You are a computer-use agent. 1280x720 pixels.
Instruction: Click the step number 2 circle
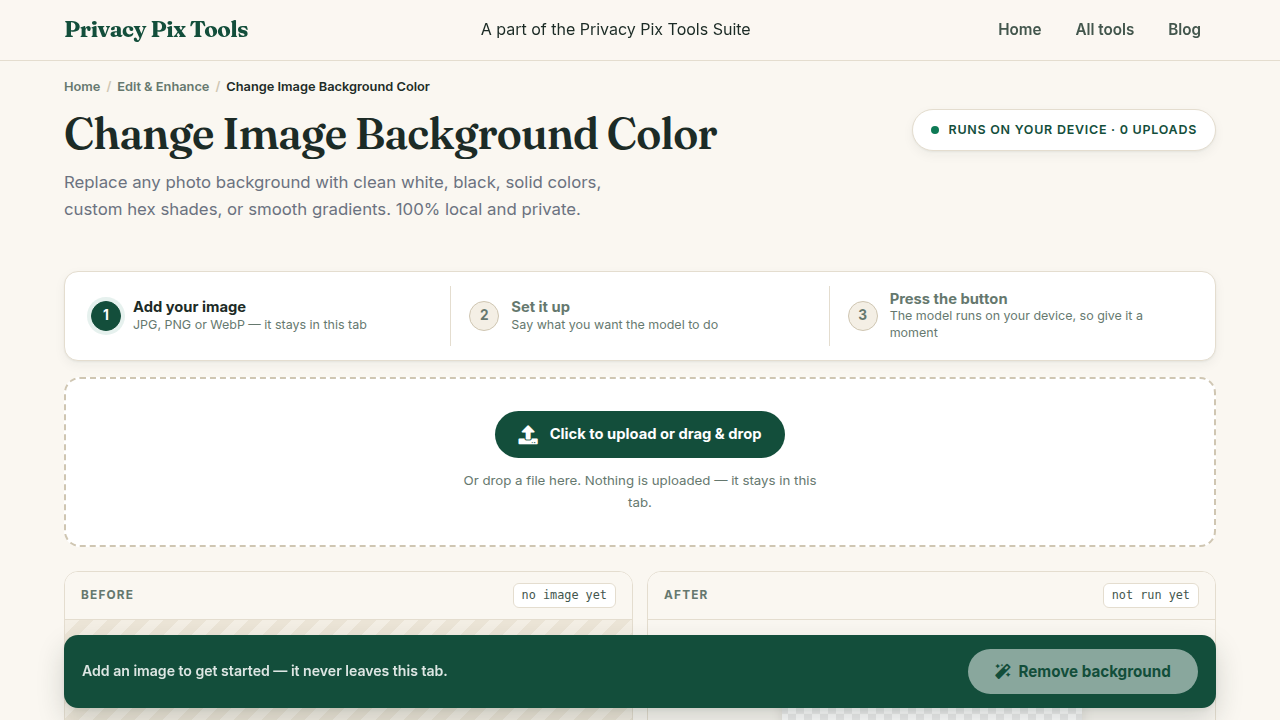coord(484,316)
